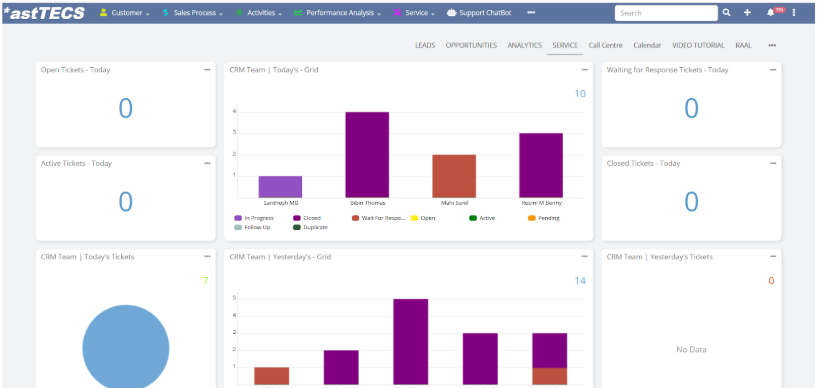
Task: Open the vertical dots user menu
Action: click(794, 13)
